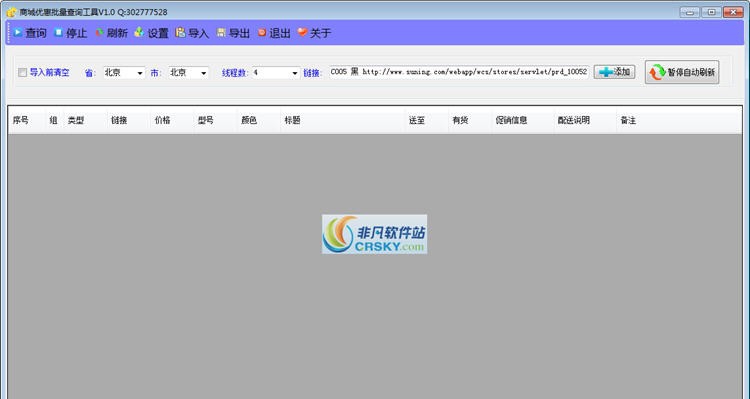Image resolution: width=750 pixels, height=399 pixels.
Task: Select the 标题 column header
Action: [342, 120]
